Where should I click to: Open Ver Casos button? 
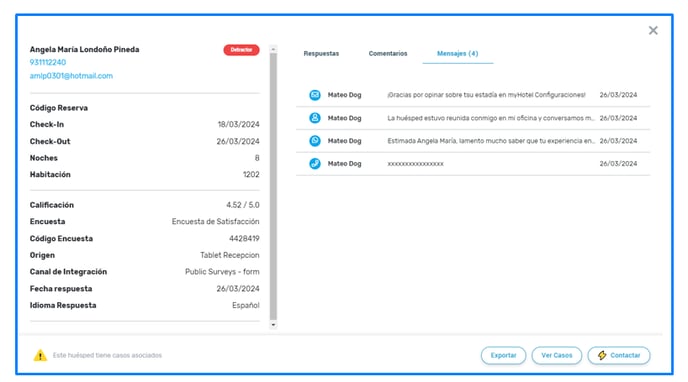point(556,355)
